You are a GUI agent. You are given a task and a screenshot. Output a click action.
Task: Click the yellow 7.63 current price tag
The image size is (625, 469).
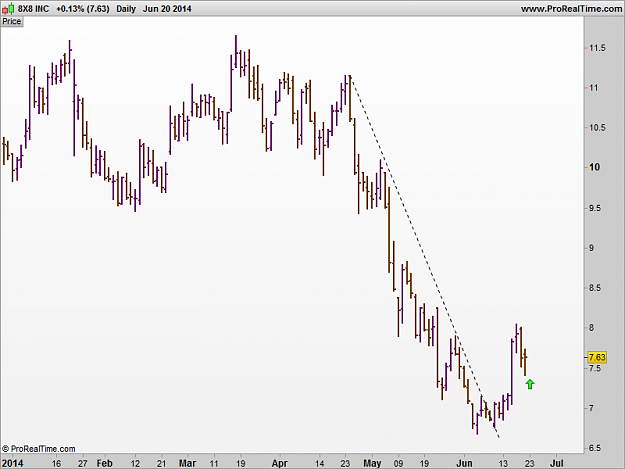(597, 357)
